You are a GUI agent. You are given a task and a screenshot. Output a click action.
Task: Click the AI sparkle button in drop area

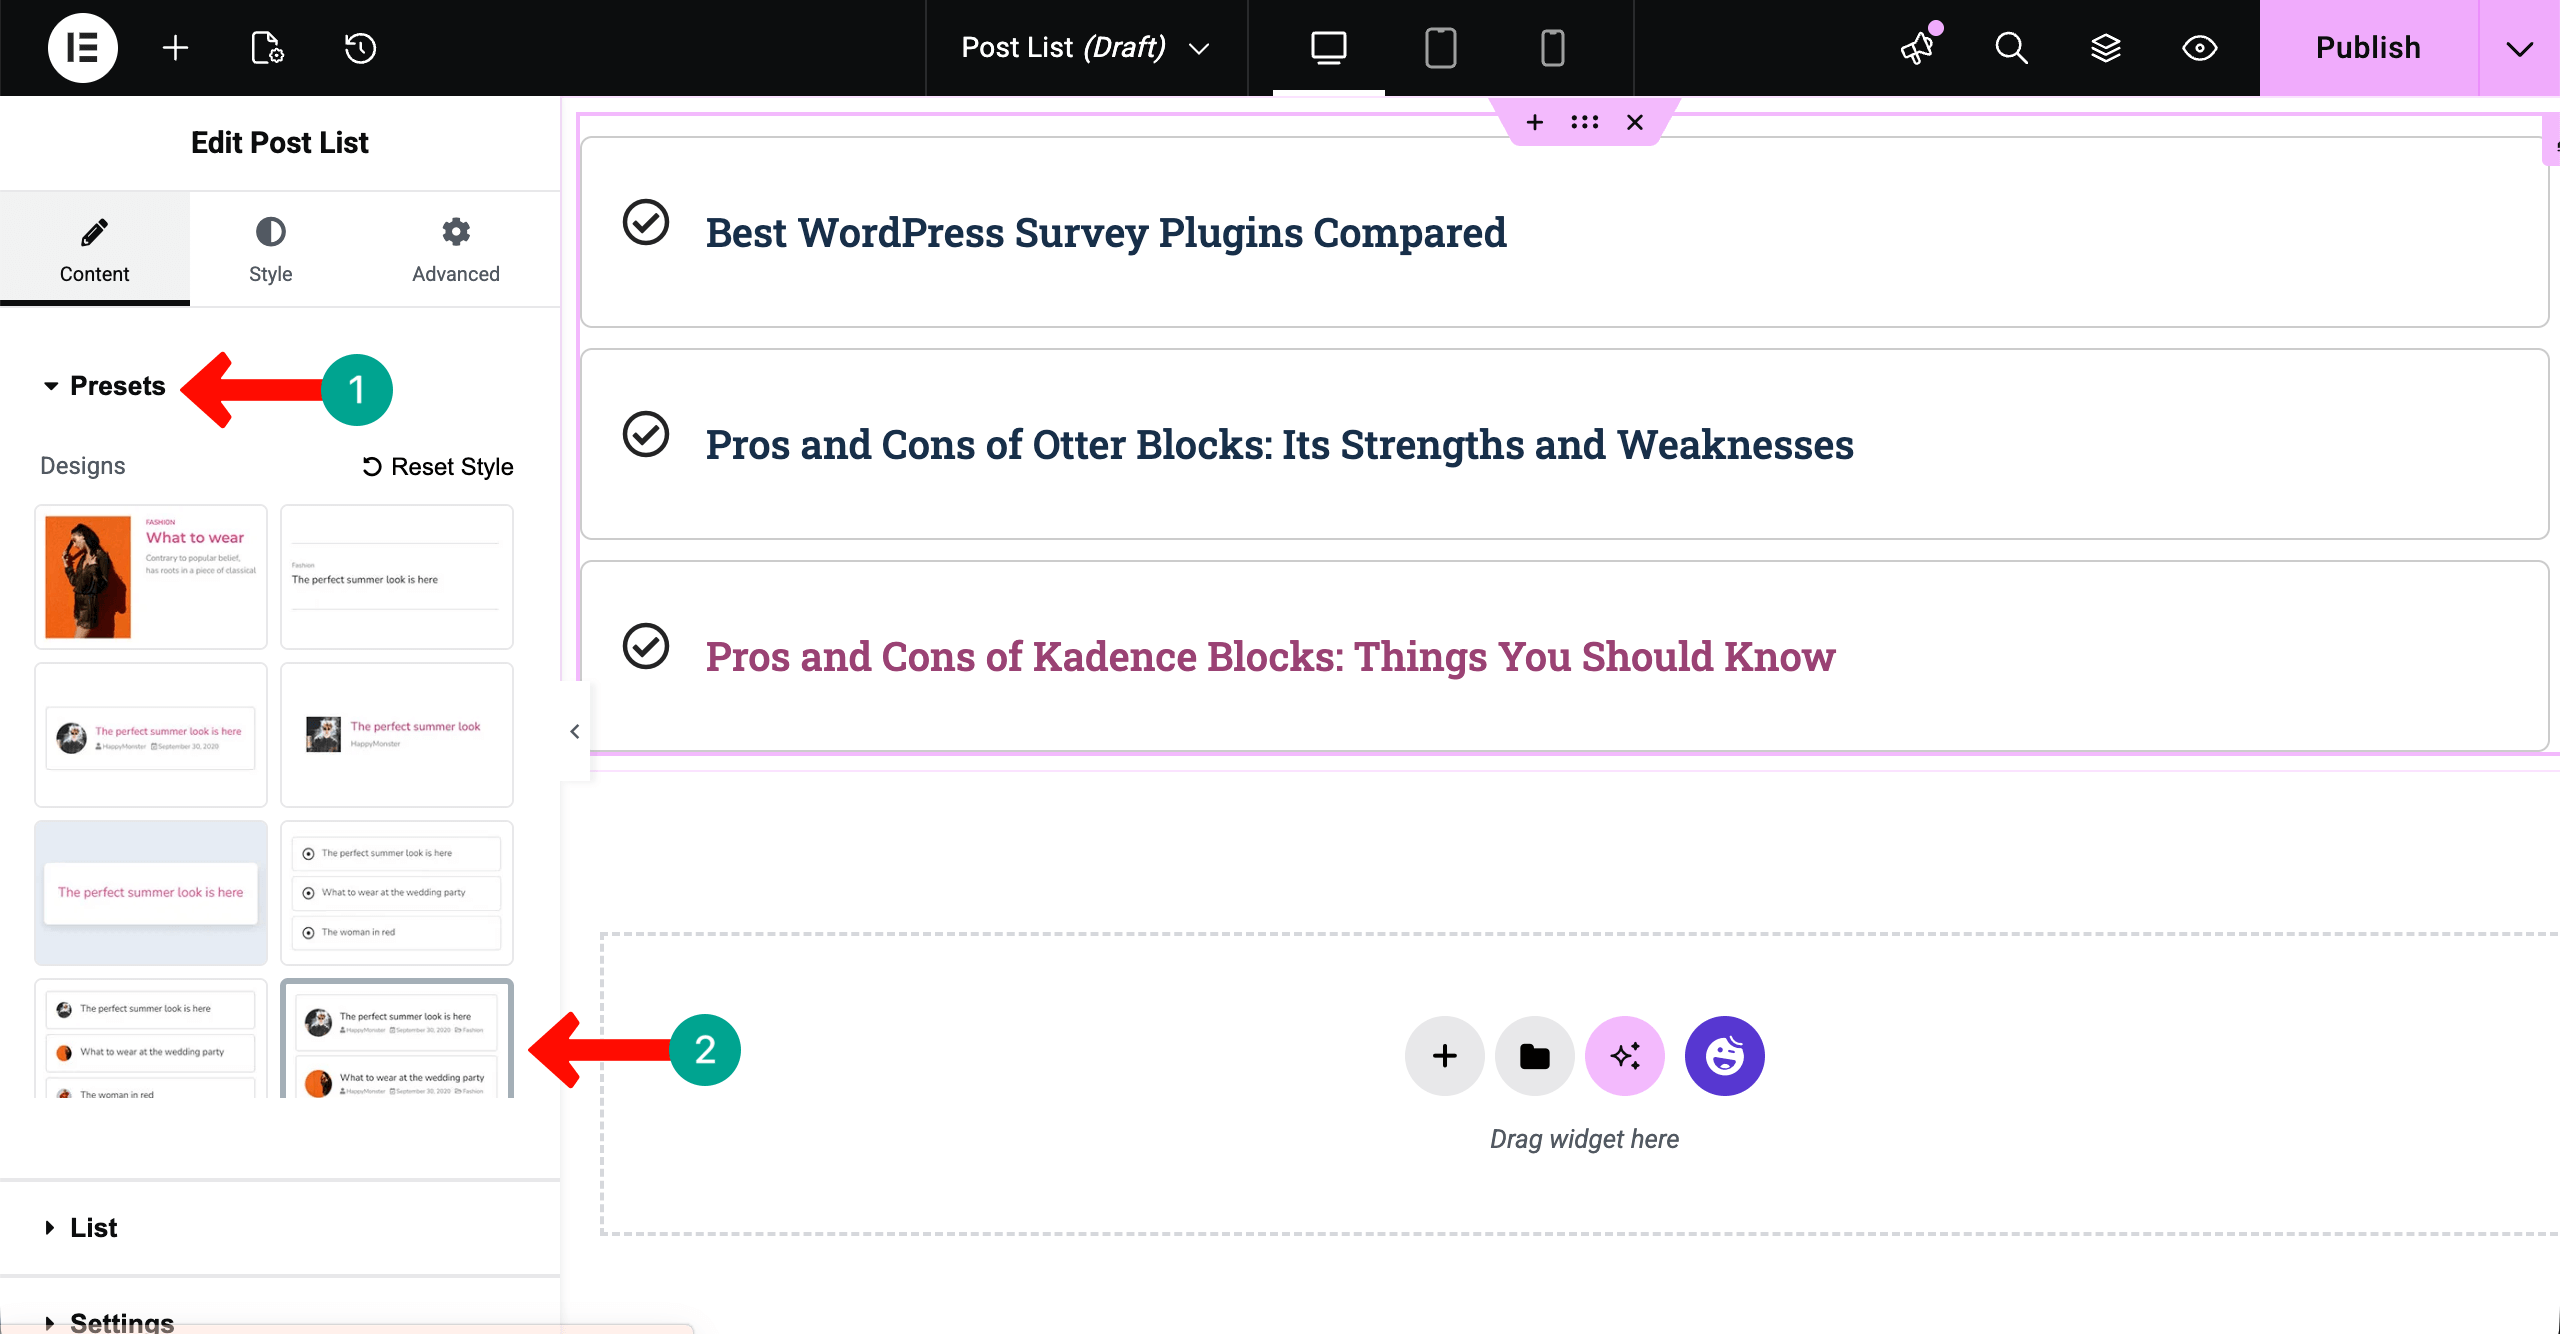click(1625, 1056)
